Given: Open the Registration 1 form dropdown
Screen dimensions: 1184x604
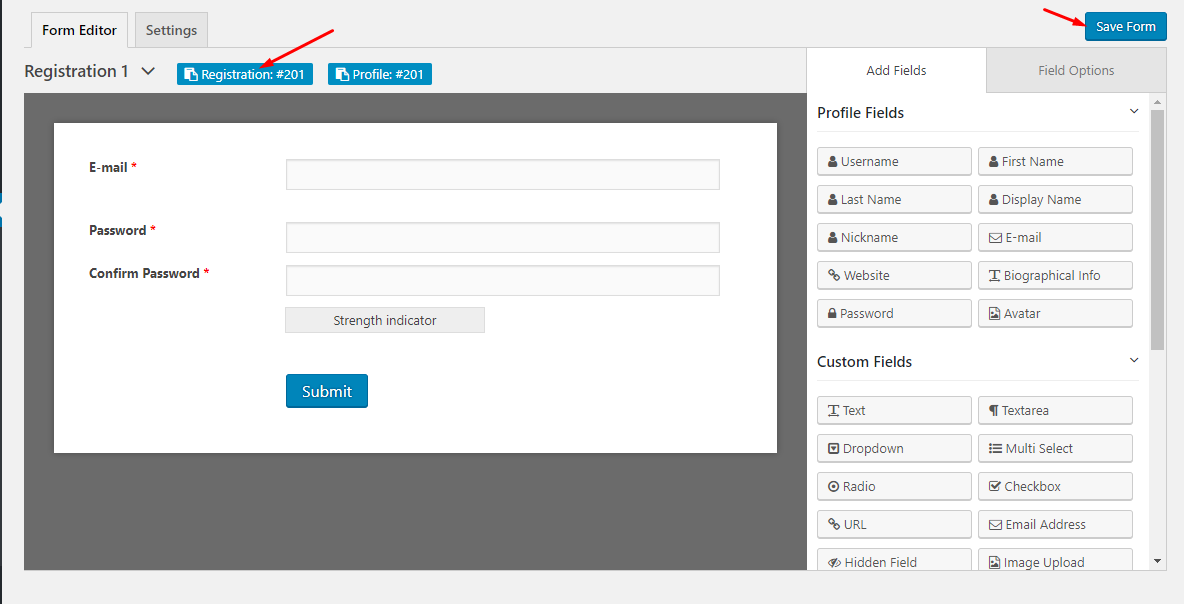Looking at the screenshot, I should (x=148, y=72).
